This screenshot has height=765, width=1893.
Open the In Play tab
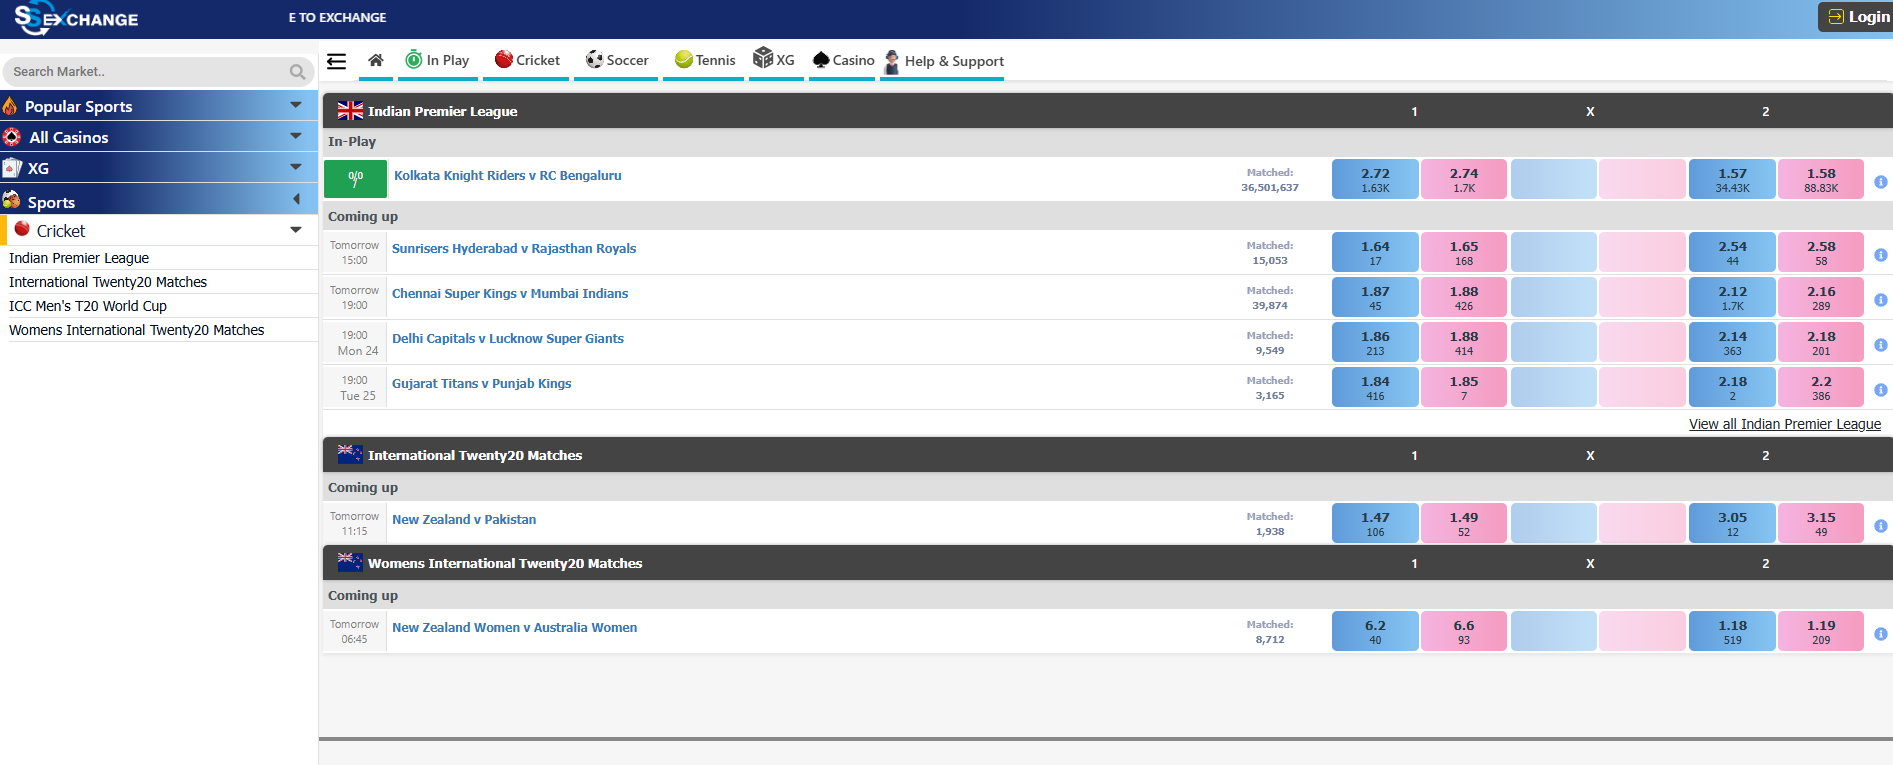click(437, 61)
